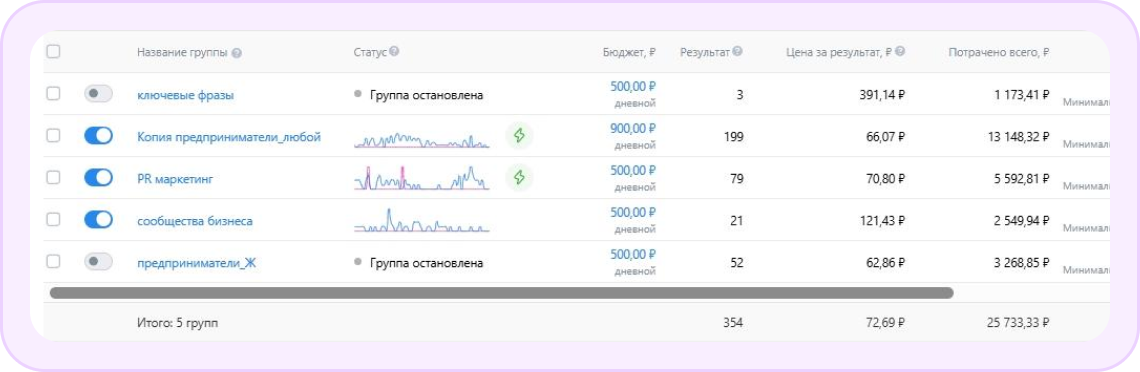The width and height of the screenshot is (1140, 372).
Task: Disable the PR маркетинг group toggle
Action: click(x=98, y=177)
